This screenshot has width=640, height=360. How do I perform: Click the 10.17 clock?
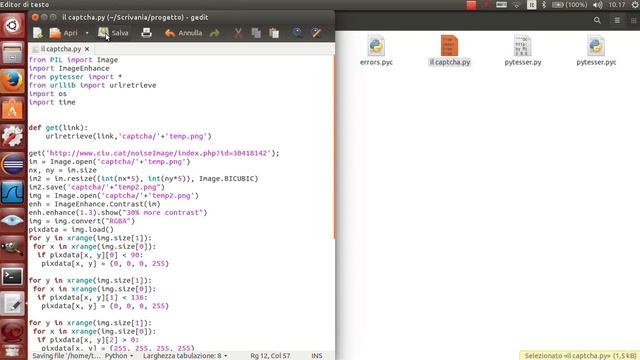point(617,5)
